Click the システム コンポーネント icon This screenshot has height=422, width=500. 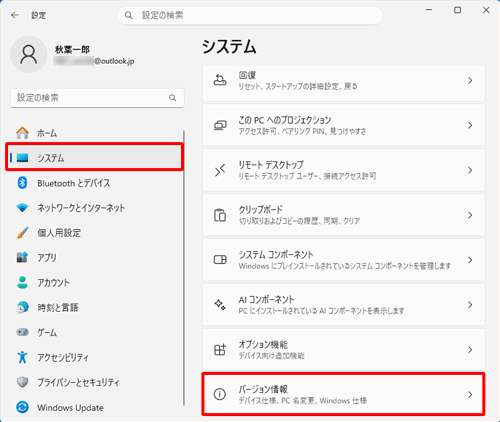[220, 260]
